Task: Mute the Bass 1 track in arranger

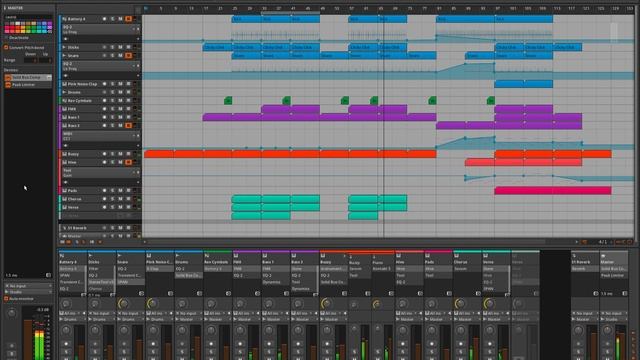Action: click(x=120, y=117)
